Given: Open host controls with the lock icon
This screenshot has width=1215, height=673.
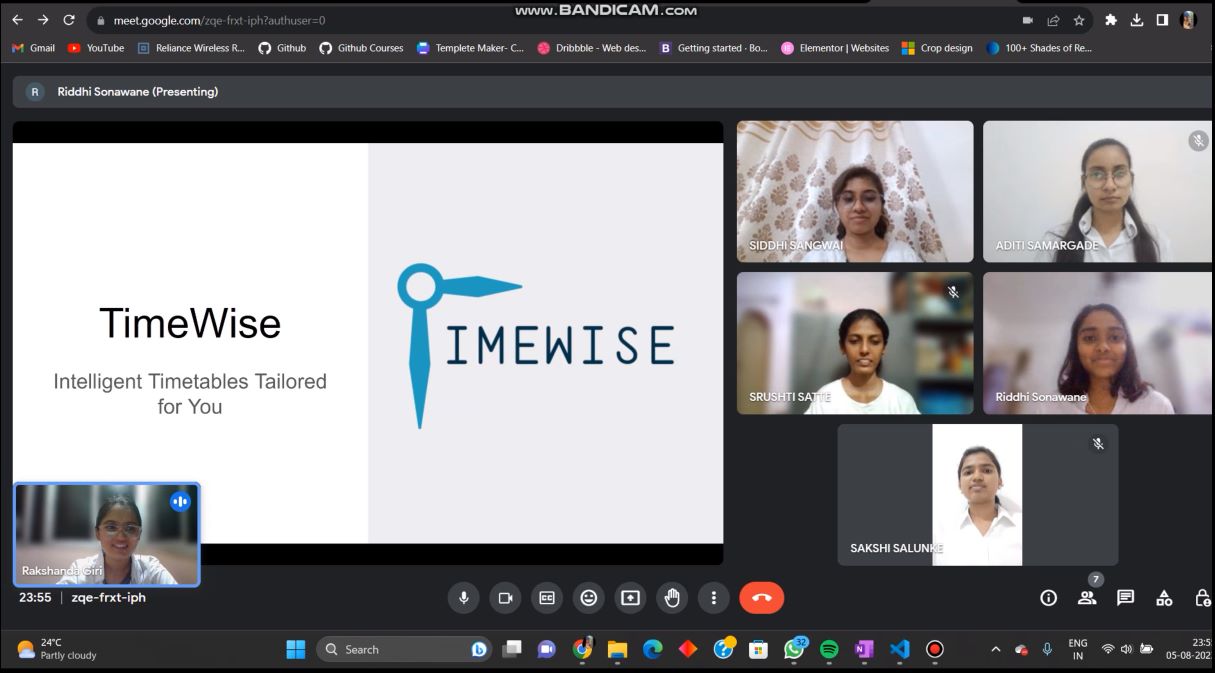Looking at the screenshot, I should click(1203, 597).
